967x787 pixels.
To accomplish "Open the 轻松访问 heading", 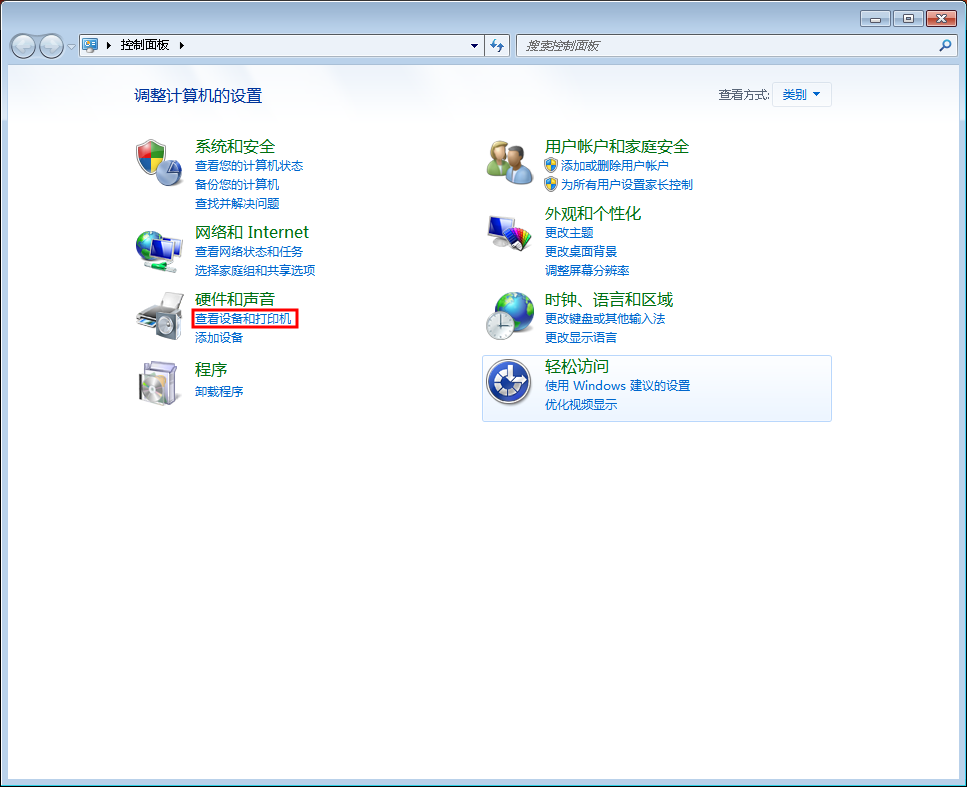I will (x=577, y=366).
